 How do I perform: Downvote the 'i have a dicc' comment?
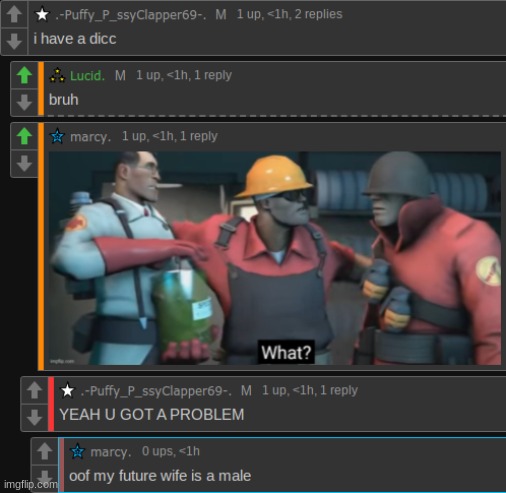(x=14, y=41)
